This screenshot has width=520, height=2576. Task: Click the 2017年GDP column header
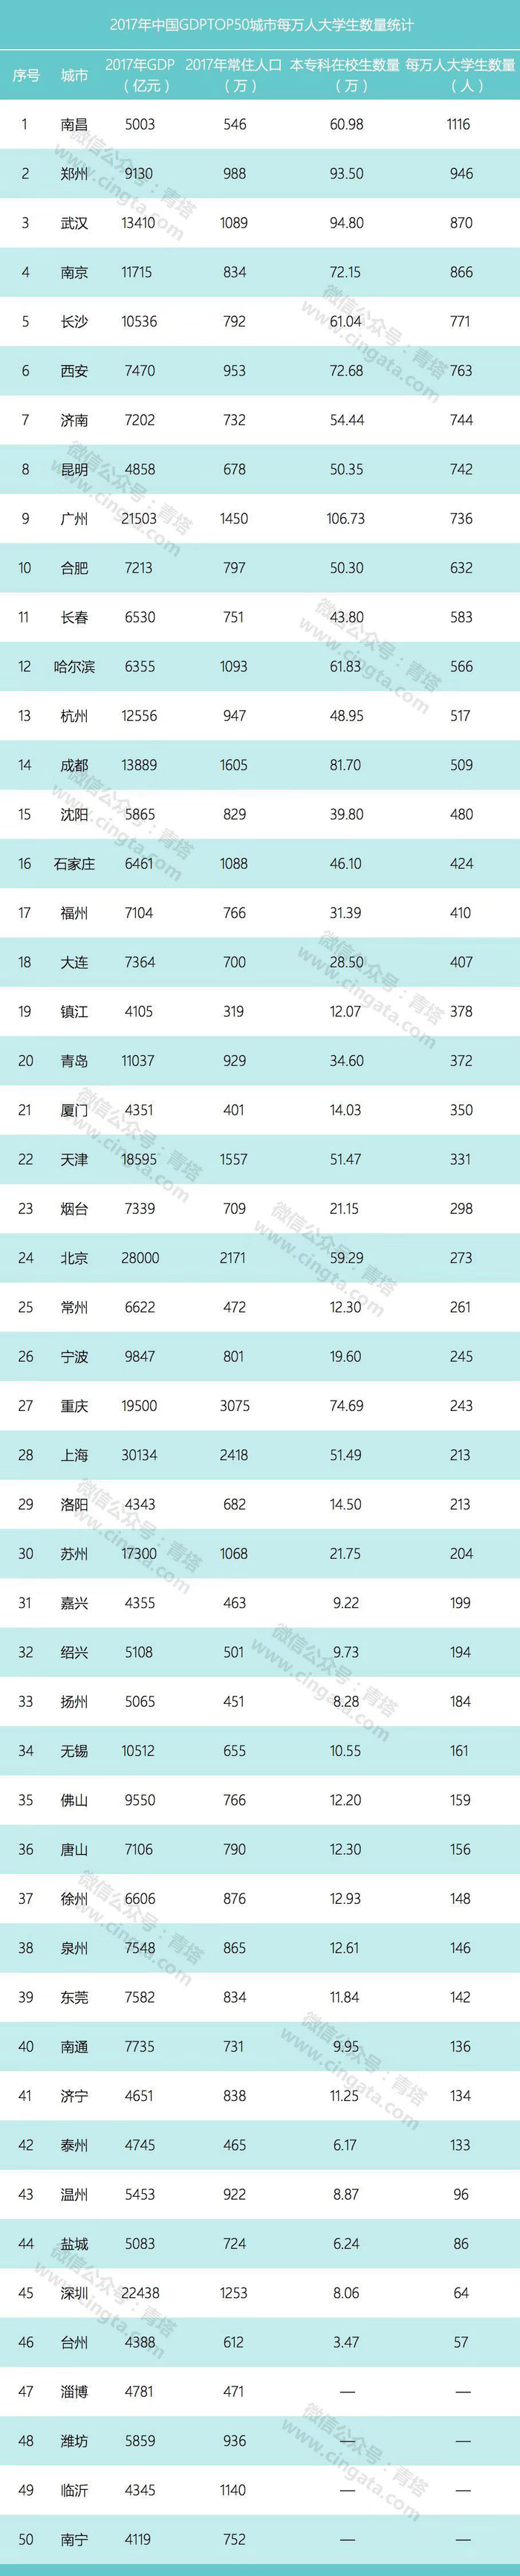point(140,75)
